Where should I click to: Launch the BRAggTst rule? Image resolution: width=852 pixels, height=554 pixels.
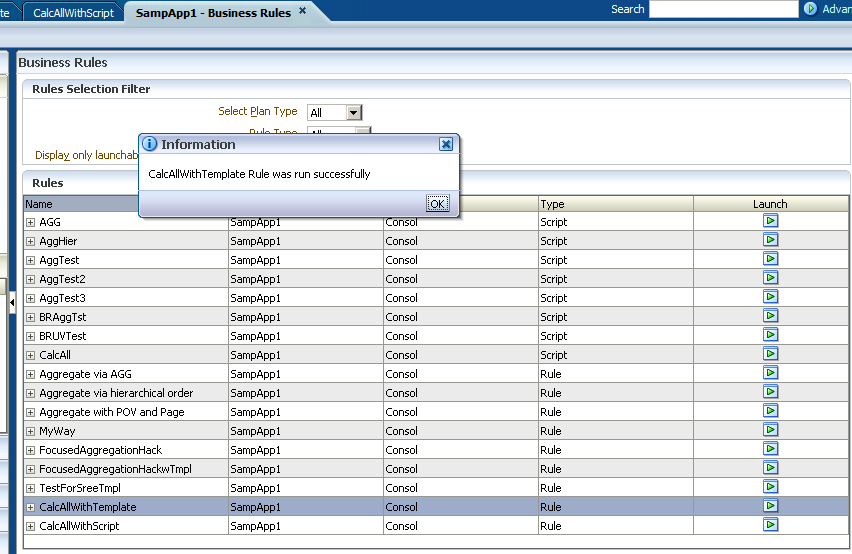[770, 316]
